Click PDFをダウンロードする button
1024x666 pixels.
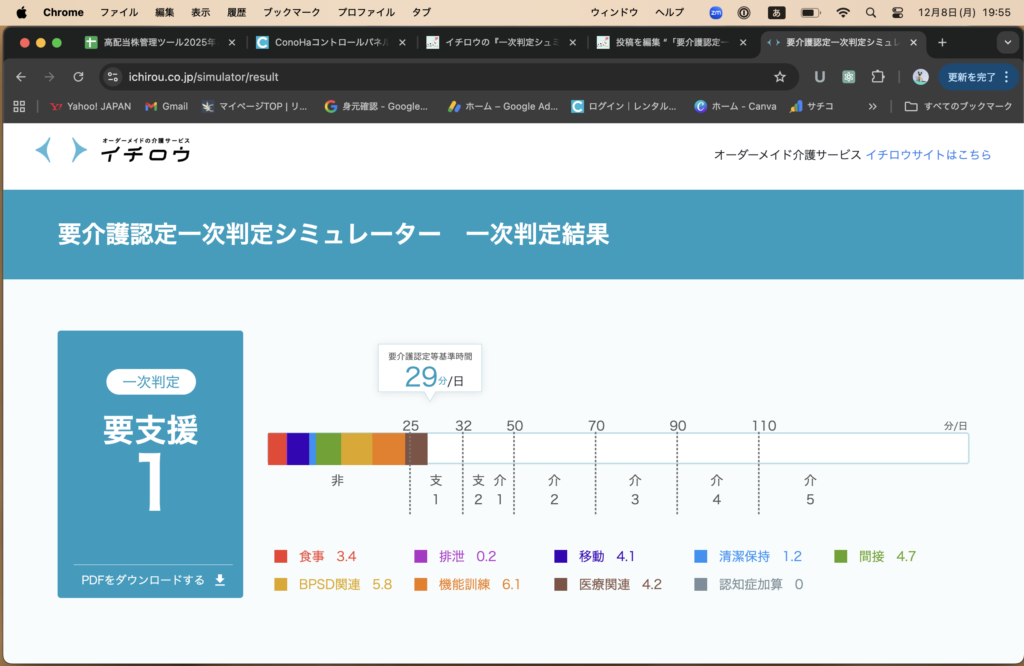tap(151, 580)
